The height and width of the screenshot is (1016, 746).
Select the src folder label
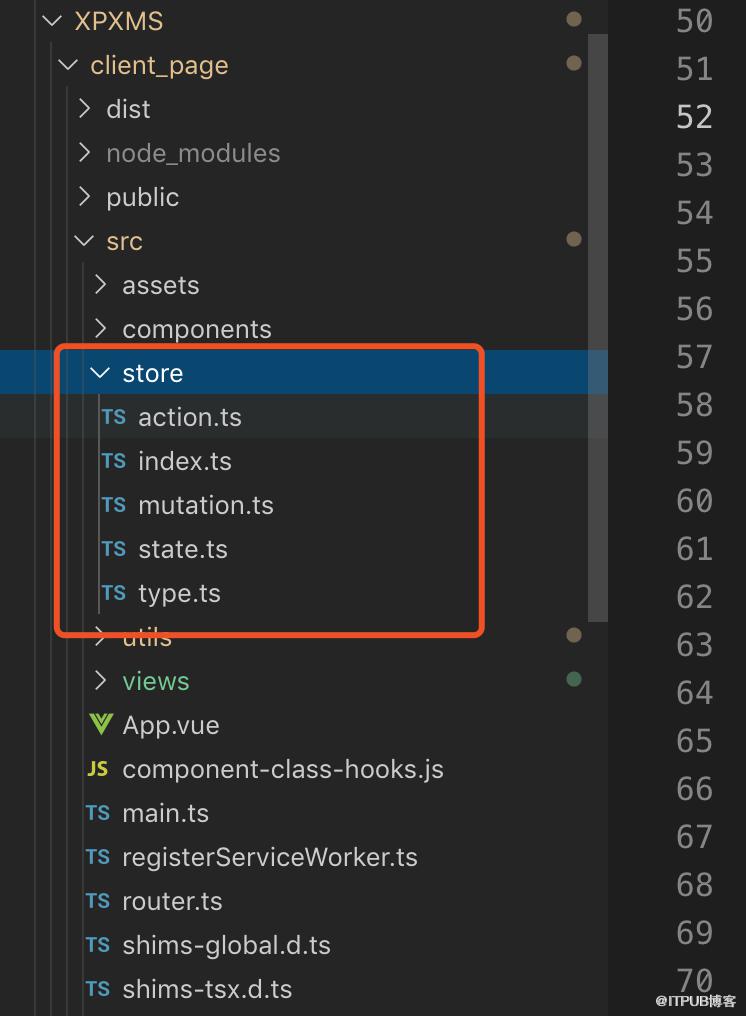point(124,241)
